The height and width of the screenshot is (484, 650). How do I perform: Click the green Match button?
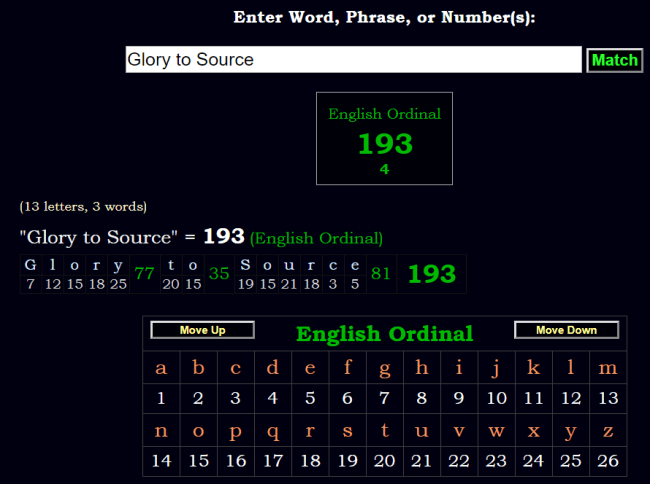(x=614, y=60)
